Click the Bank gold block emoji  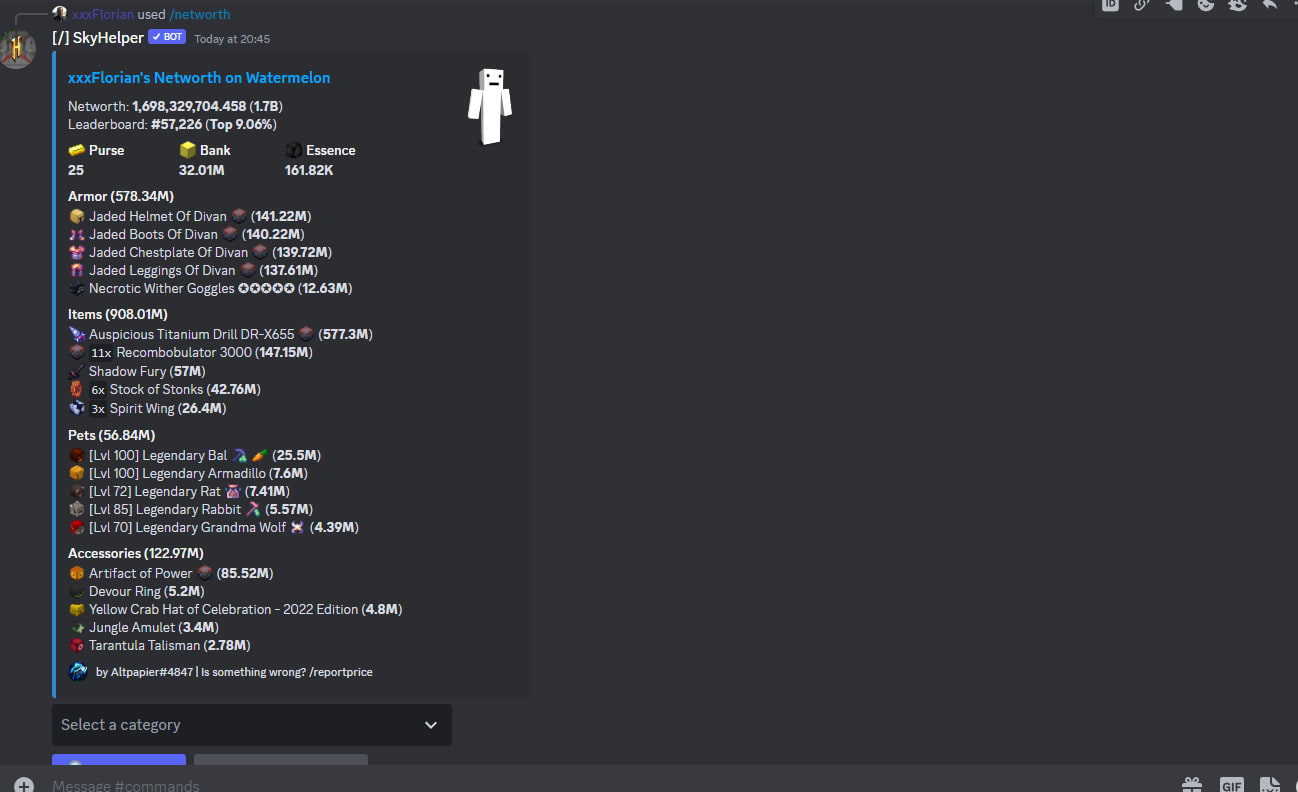click(188, 150)
